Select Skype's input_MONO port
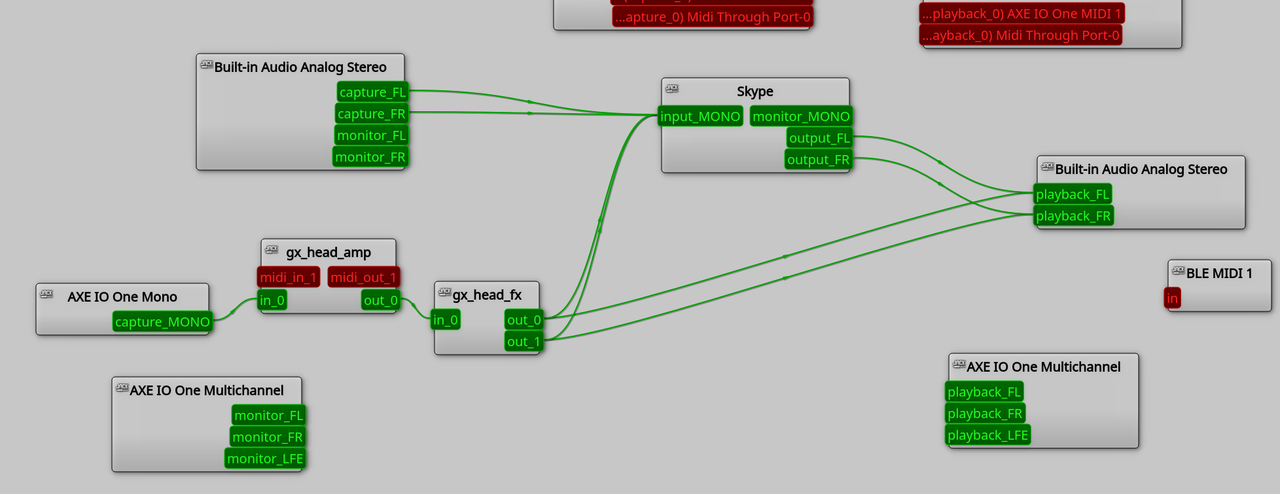The height and width of the screenshot is (494, 1280). point(701,116)
